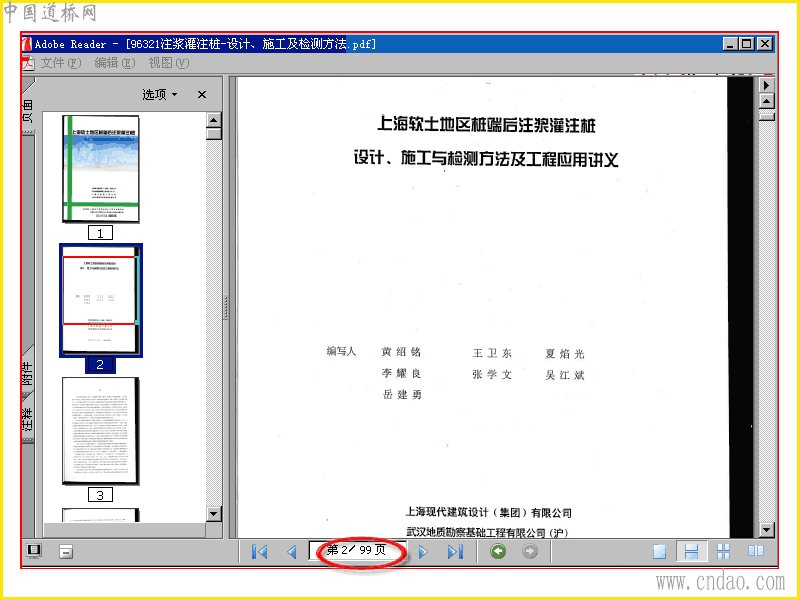Close the page thumbnails panel
Image resolution: width=800 pixels, height=600 pixels.
202,94
